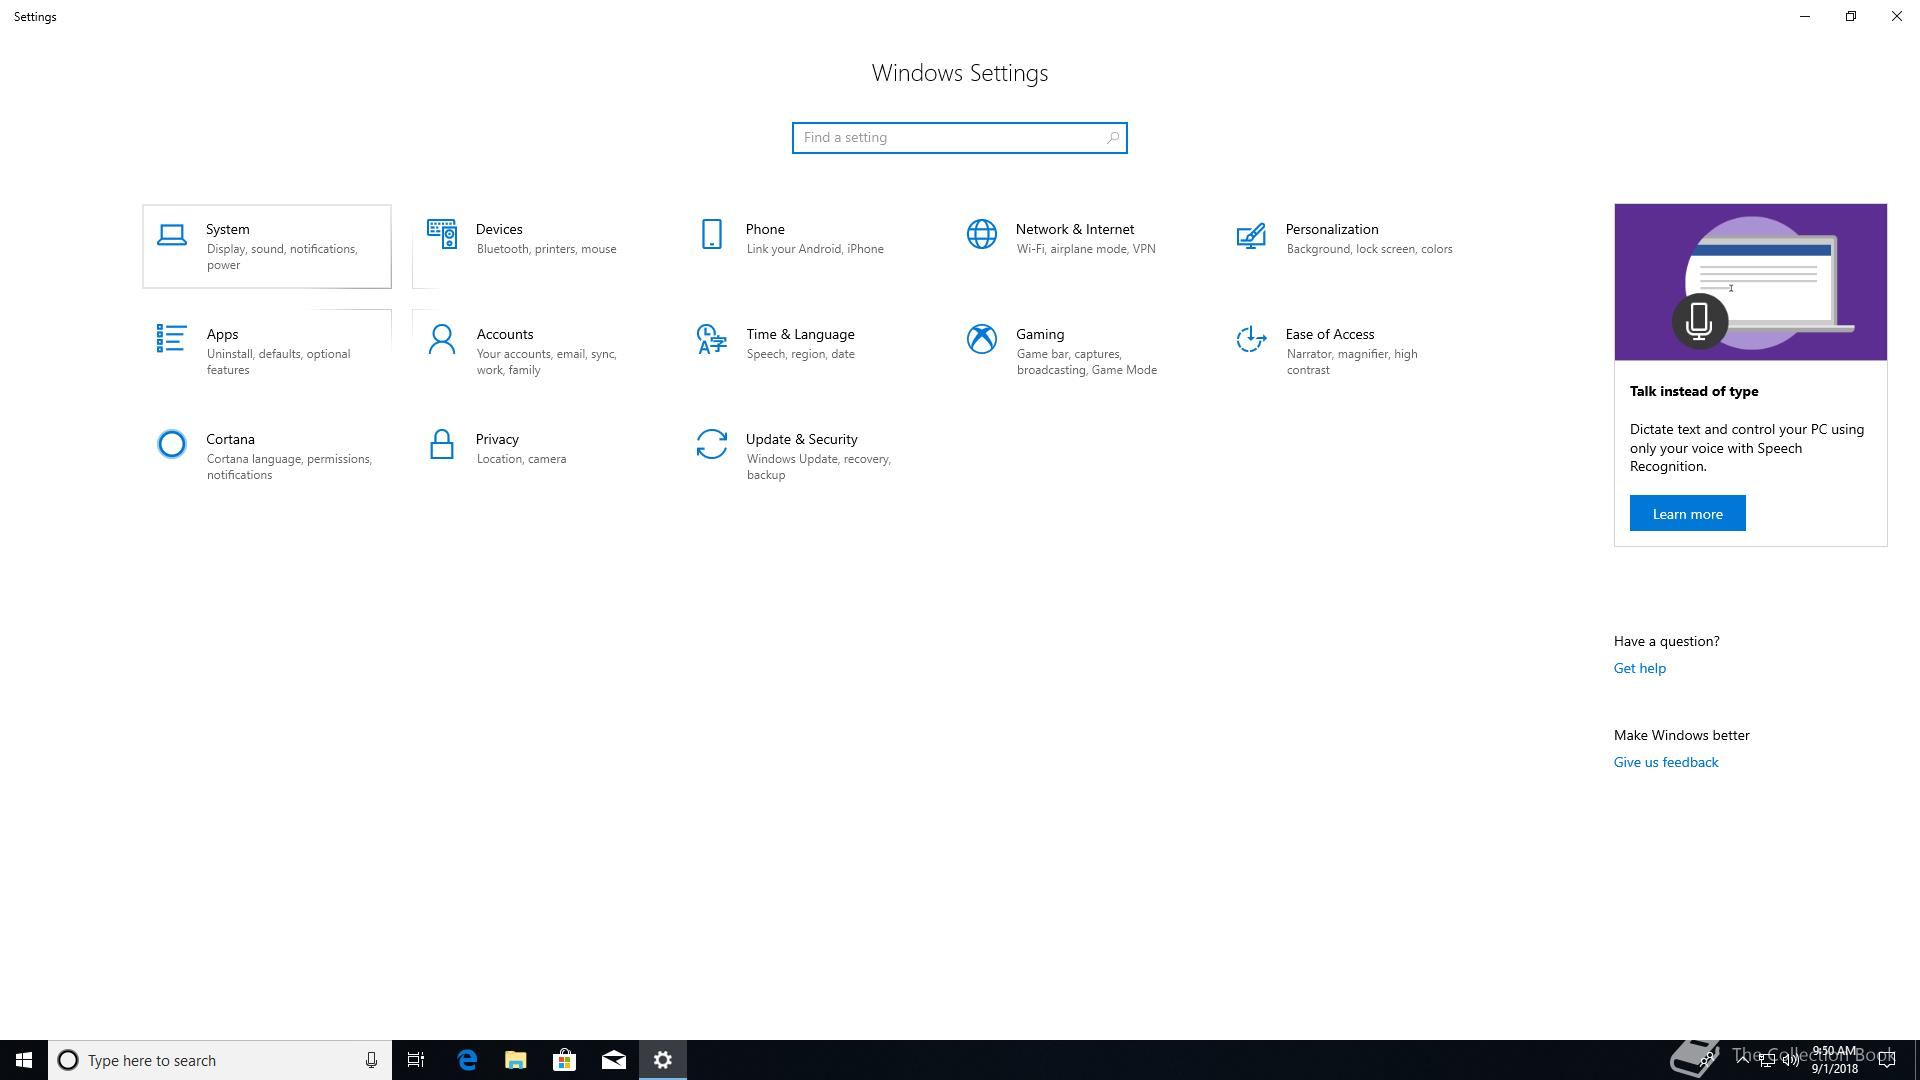Click the 'Have a question?' text

(1667, 642)
